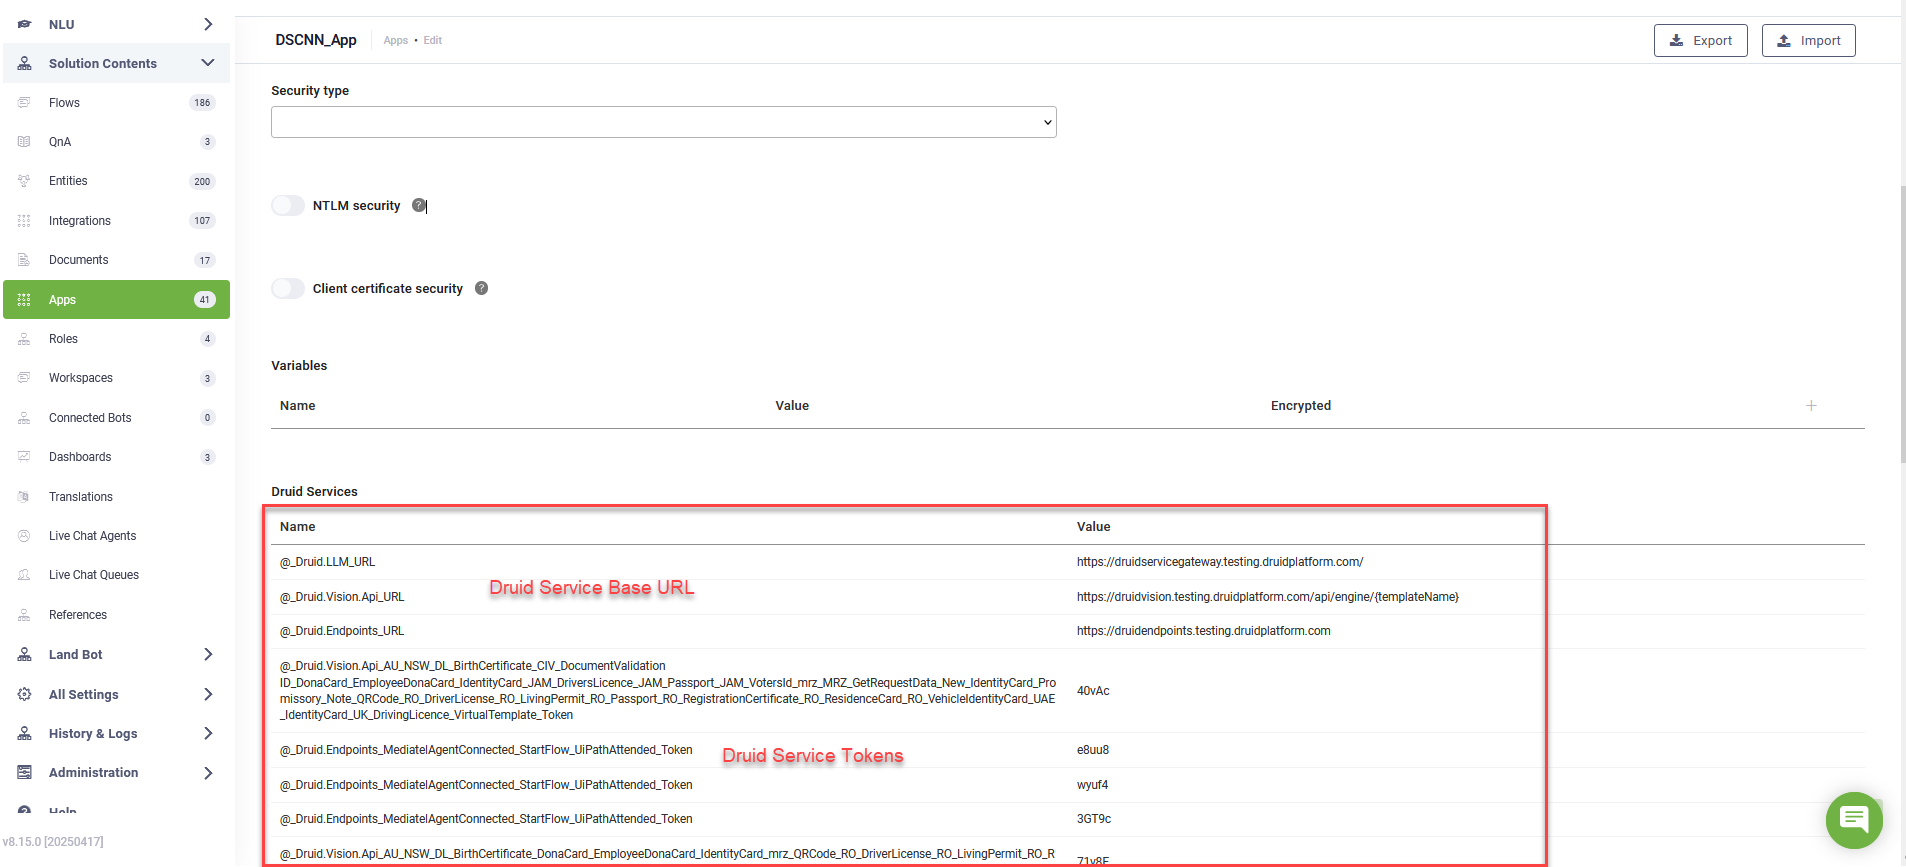Expand the History & Logs chevron
This screenshot has height=867, width=1906.
pyautogui.click(x=208, y=733)
